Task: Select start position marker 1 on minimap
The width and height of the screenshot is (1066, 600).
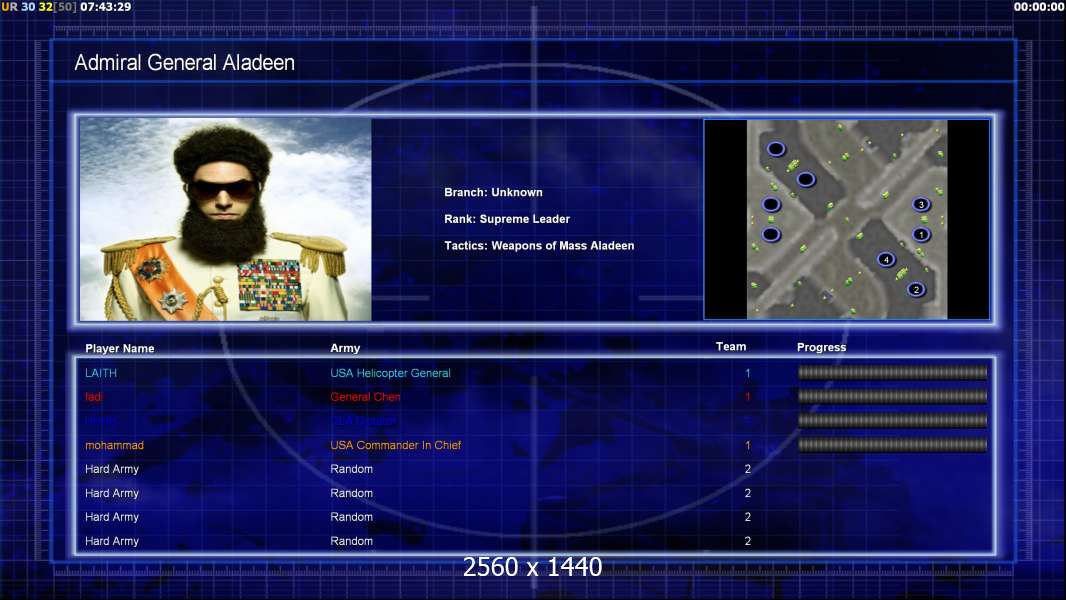Action: (x=921, y=234)
